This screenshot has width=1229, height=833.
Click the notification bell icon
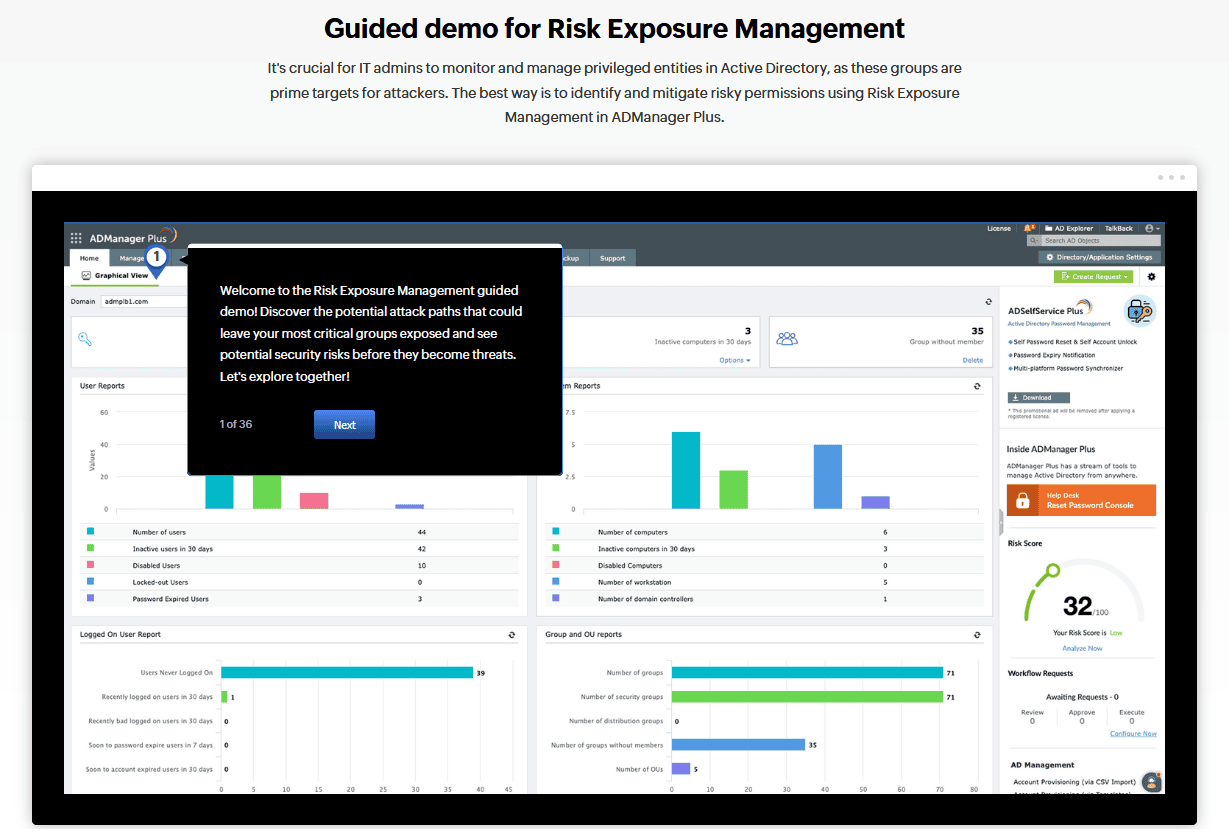1029,229
